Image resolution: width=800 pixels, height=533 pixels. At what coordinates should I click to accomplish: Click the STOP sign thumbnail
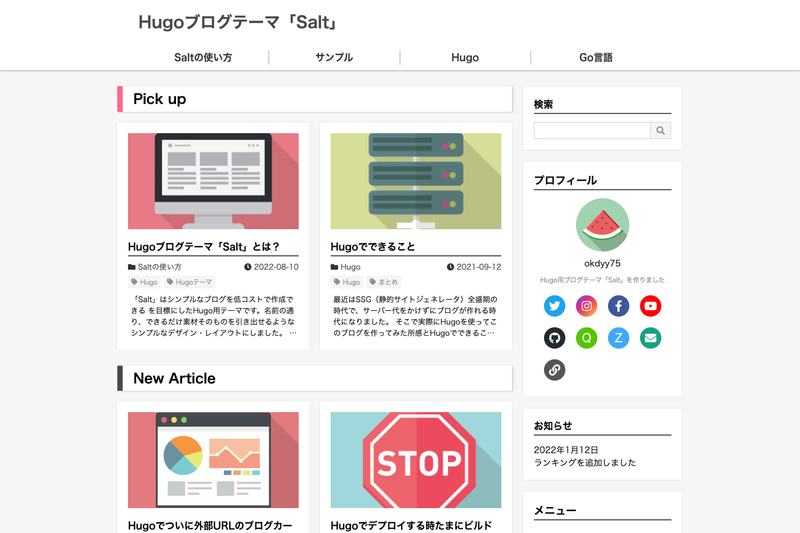(x=416, y=460)
